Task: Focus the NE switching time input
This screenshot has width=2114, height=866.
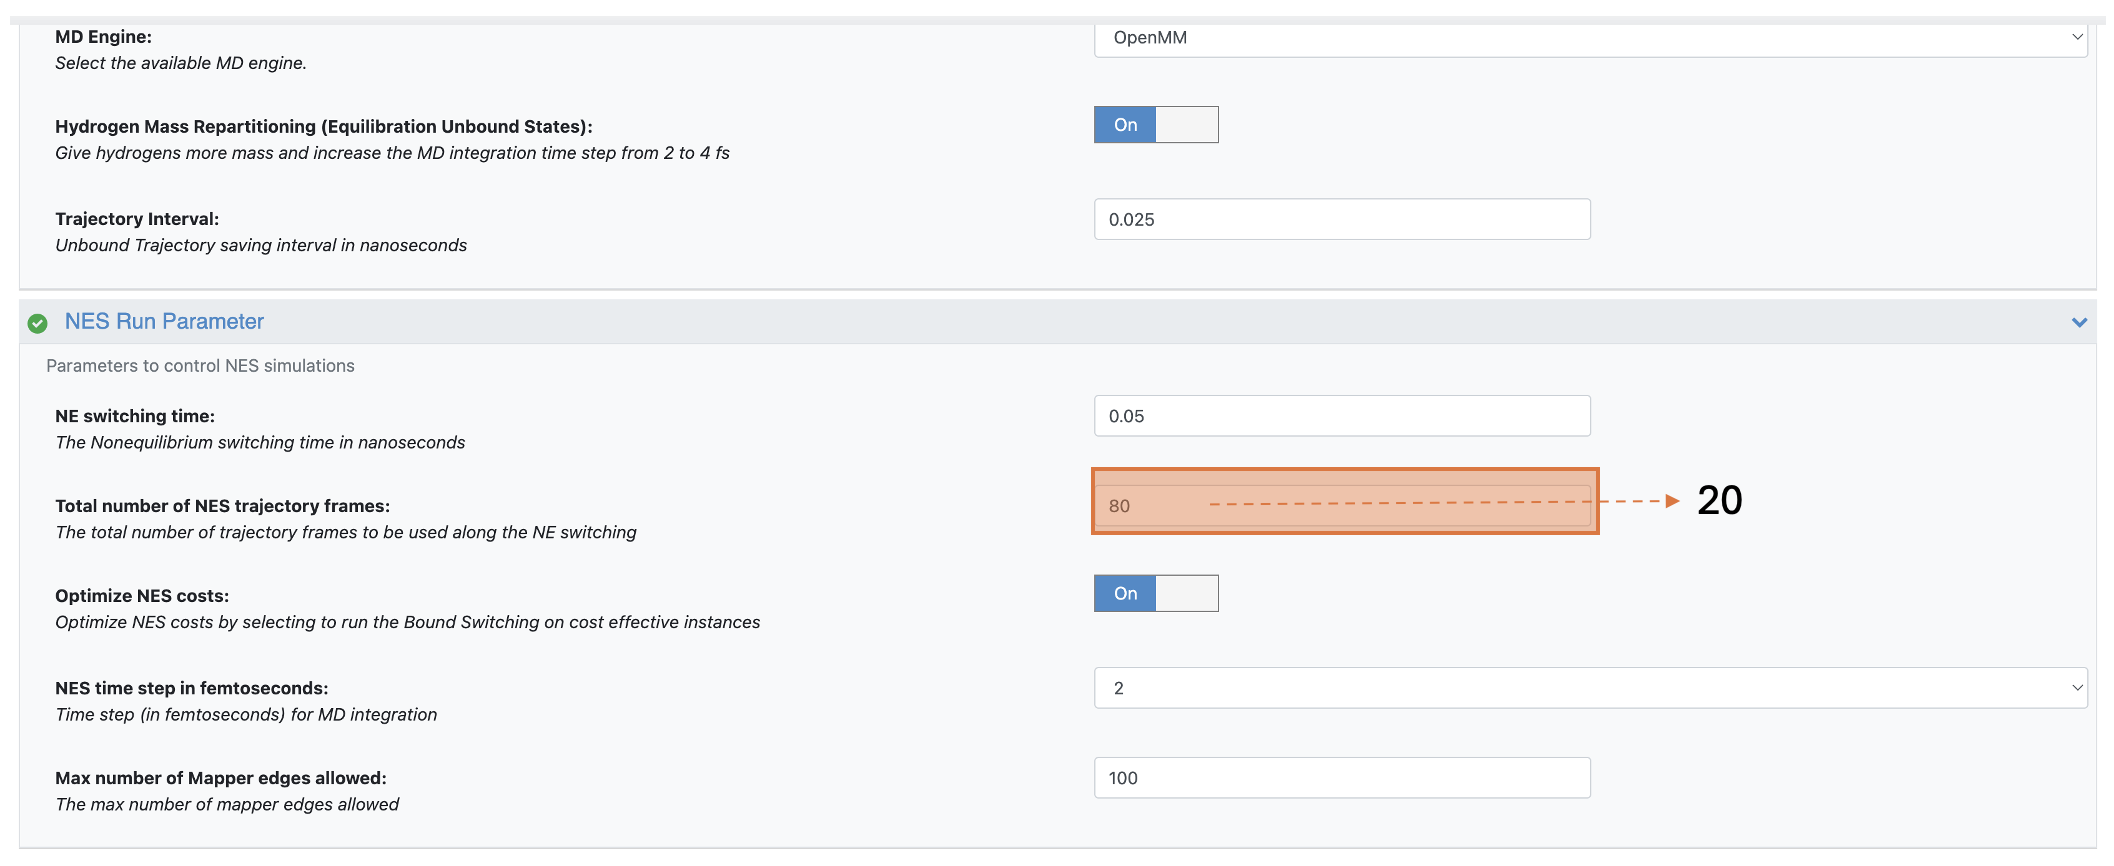Action: (1342, 416)
